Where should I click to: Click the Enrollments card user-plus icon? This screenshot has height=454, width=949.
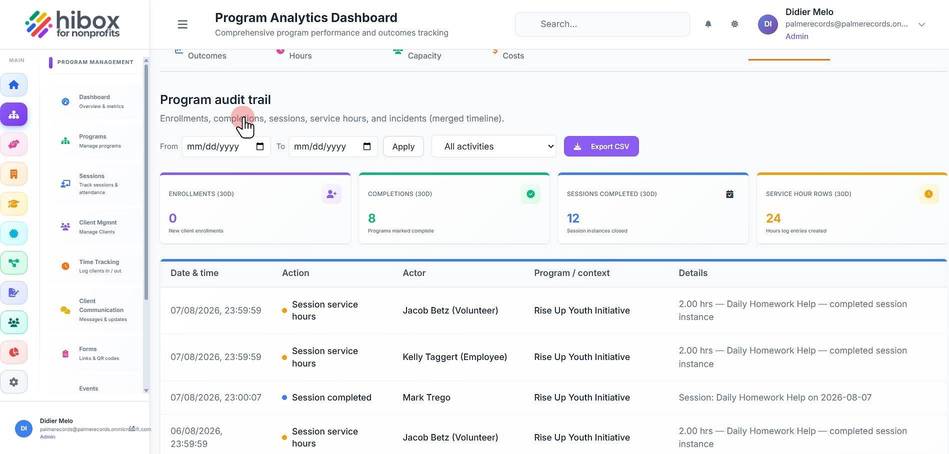tap(331, 194)
